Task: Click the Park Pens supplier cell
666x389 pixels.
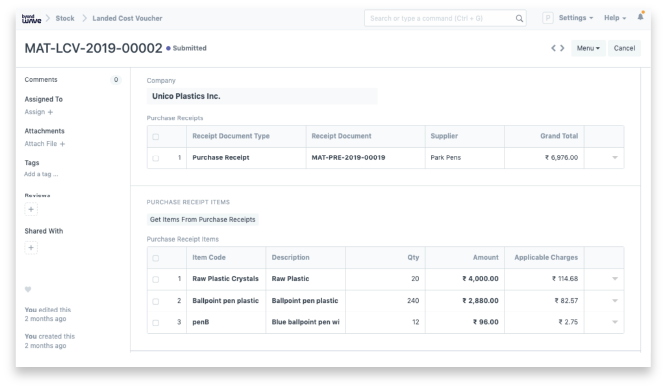Action: point(465,158)
